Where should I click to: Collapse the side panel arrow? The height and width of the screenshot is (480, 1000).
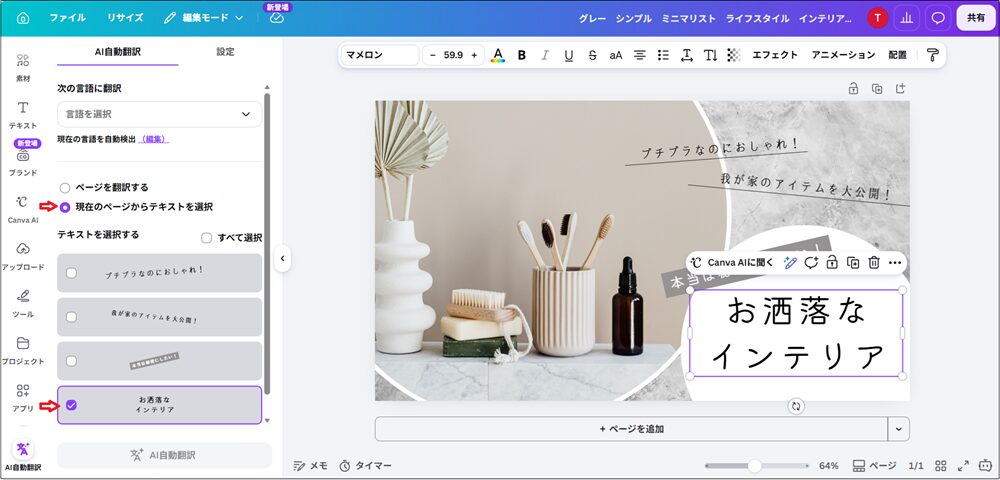coord(283,258)
